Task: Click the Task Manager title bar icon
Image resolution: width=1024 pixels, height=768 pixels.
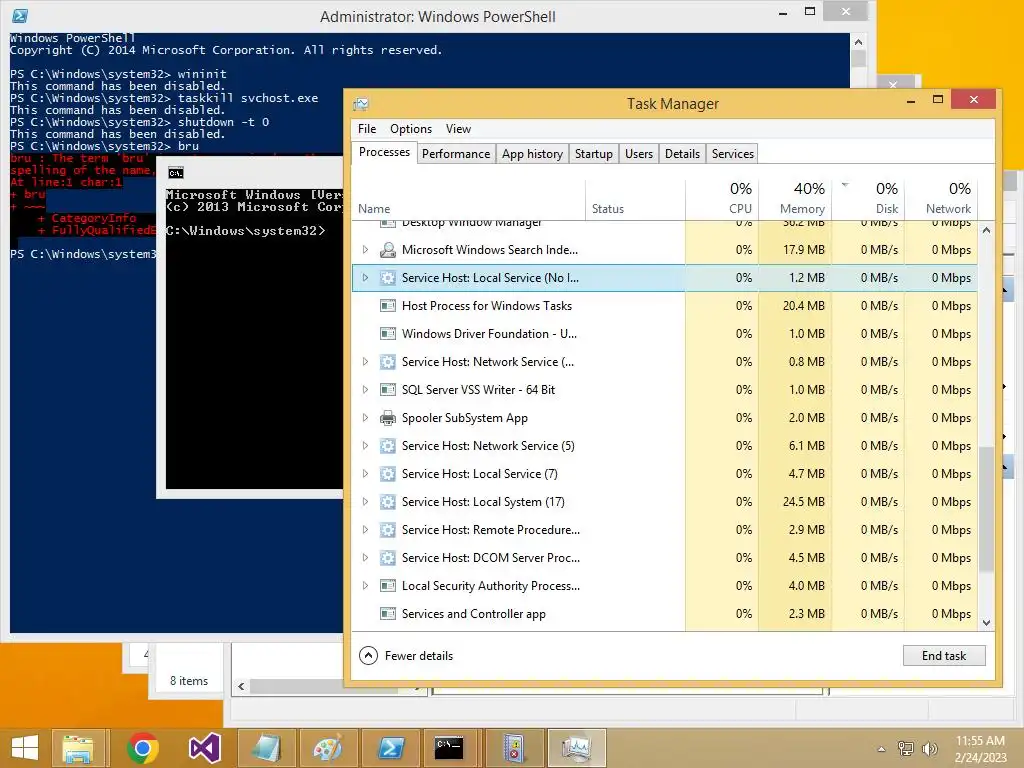Action: (361, 104)
